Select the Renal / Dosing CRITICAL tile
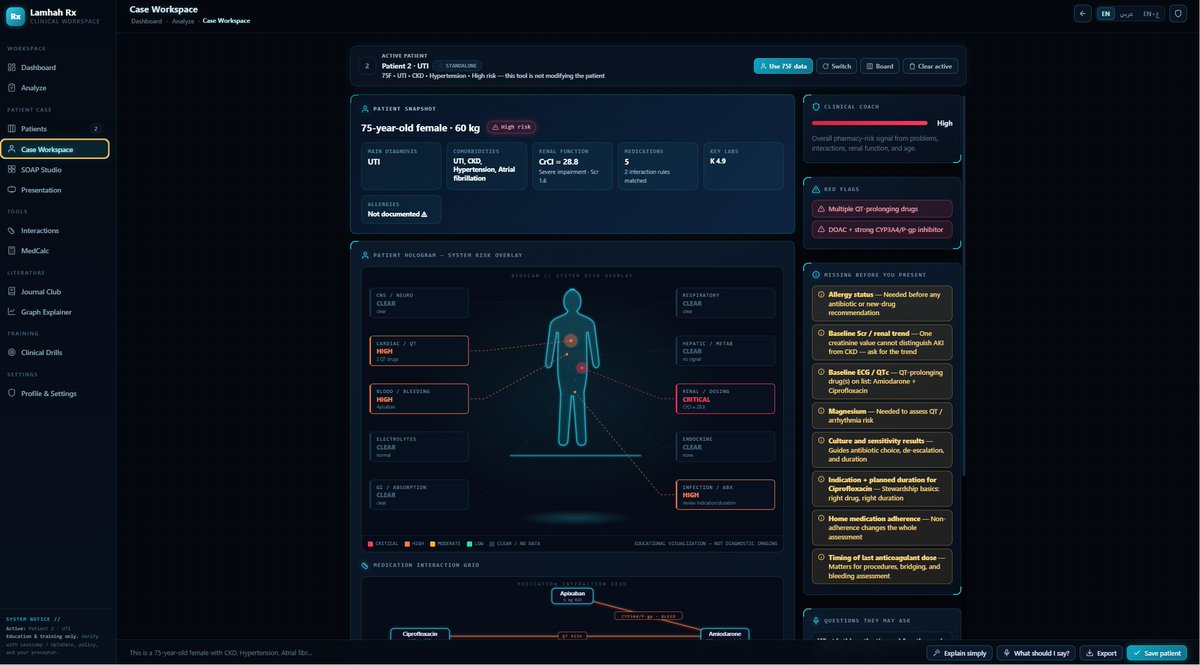Image resolution: width=1200 pixels, height=665 pixels. (725, 399)
